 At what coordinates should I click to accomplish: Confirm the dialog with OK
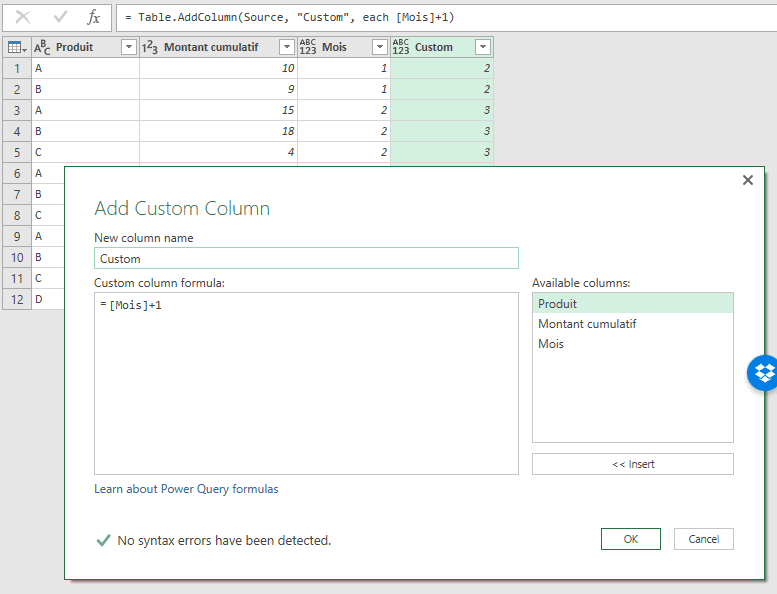(630, 539)
